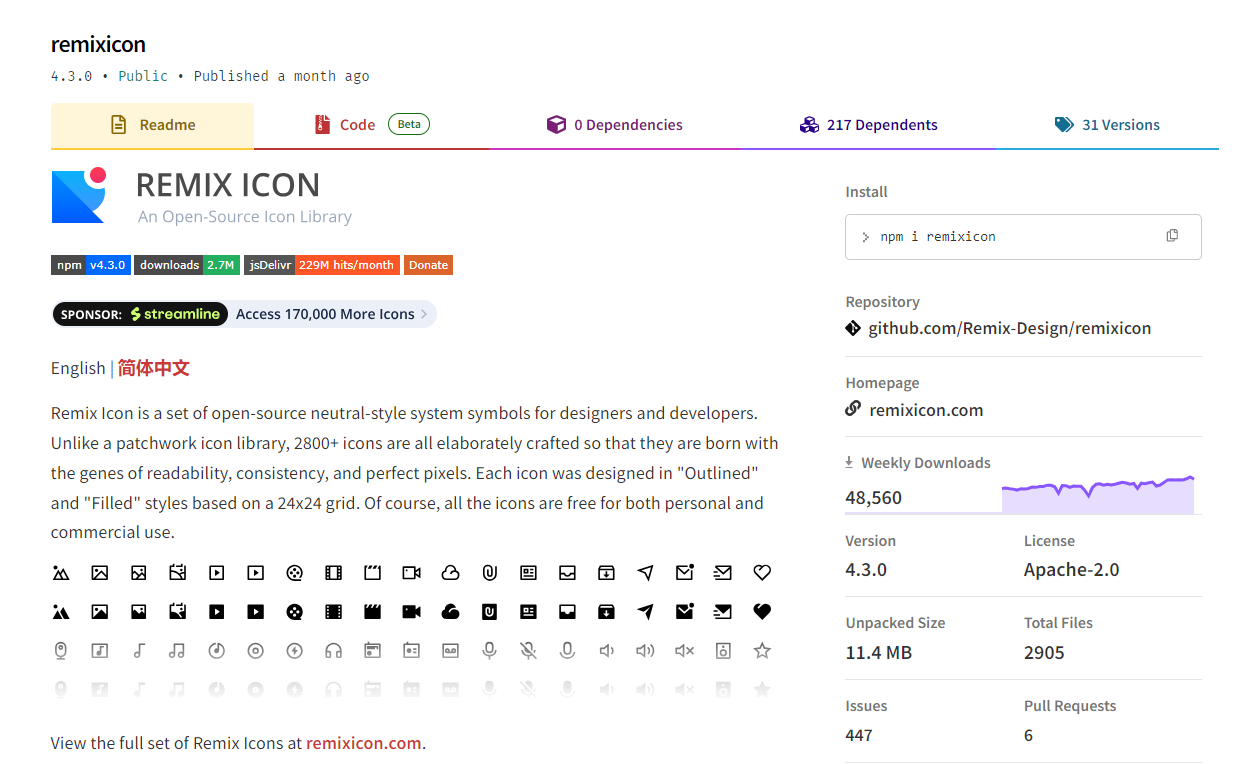Image resolution: width=1248 pixels, height=764 pixels.
Task: Click the heart icon in the outlined icon row
Action: (762, 572)
